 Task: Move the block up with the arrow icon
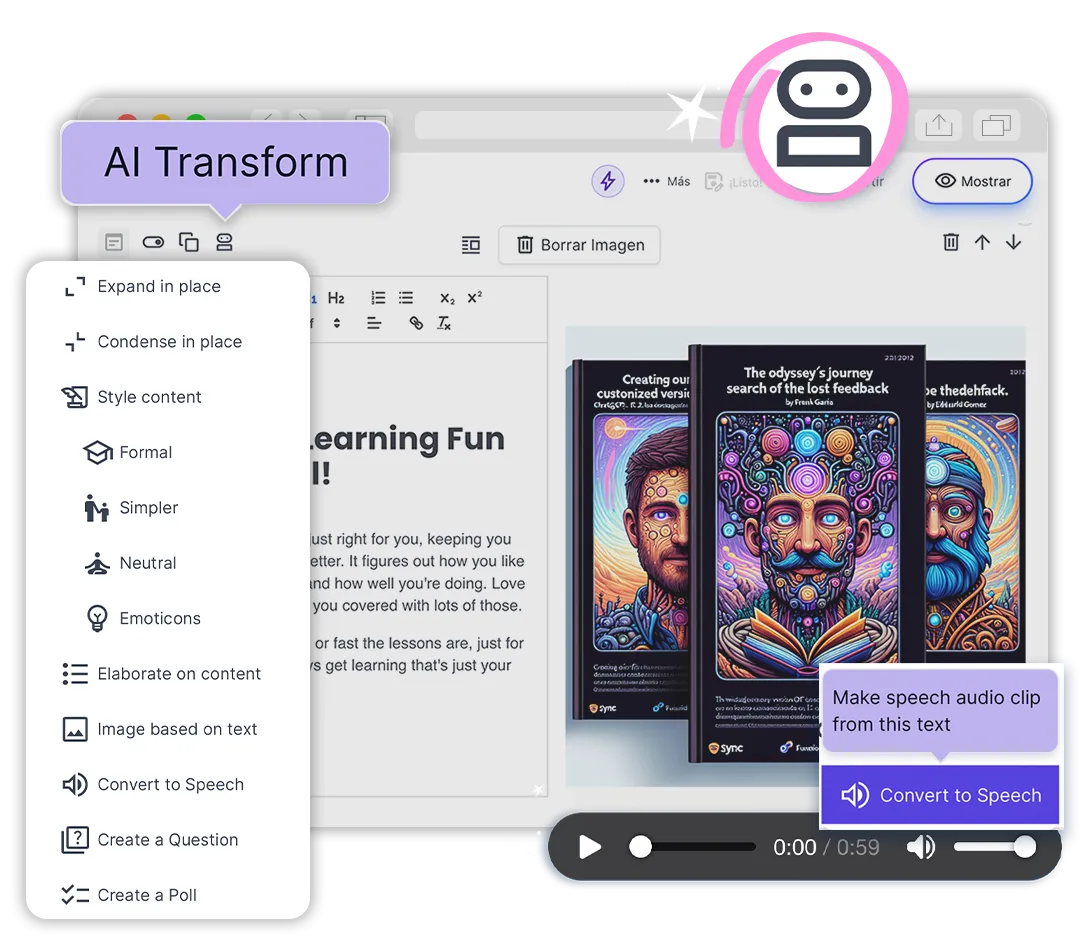click(983, 242)
